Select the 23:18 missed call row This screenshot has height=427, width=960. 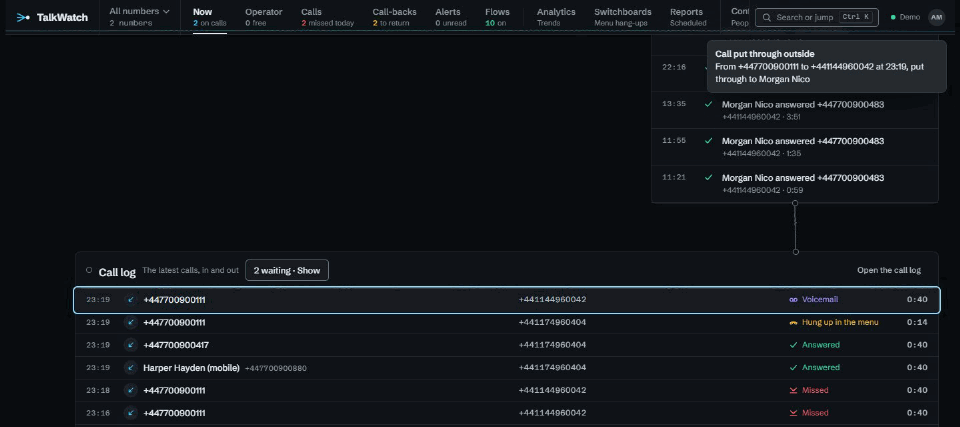pyautogui.click(x=506, y=390)
